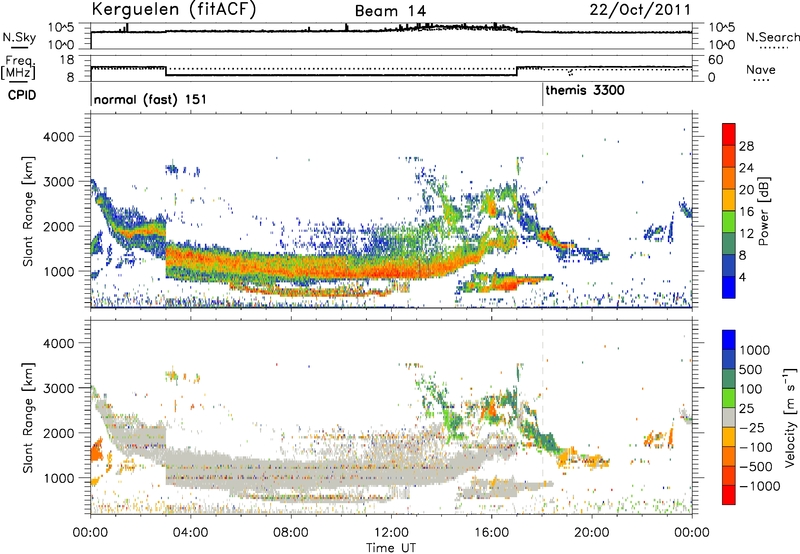This screenshot has height=554, width=800.
Task: Click the 'Beam 14' label
Action: point(390,11)
